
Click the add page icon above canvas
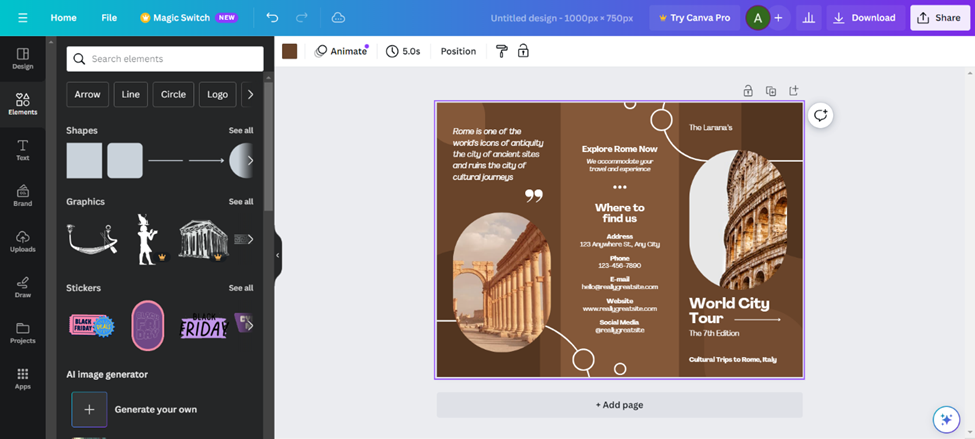tap(793, 91)
